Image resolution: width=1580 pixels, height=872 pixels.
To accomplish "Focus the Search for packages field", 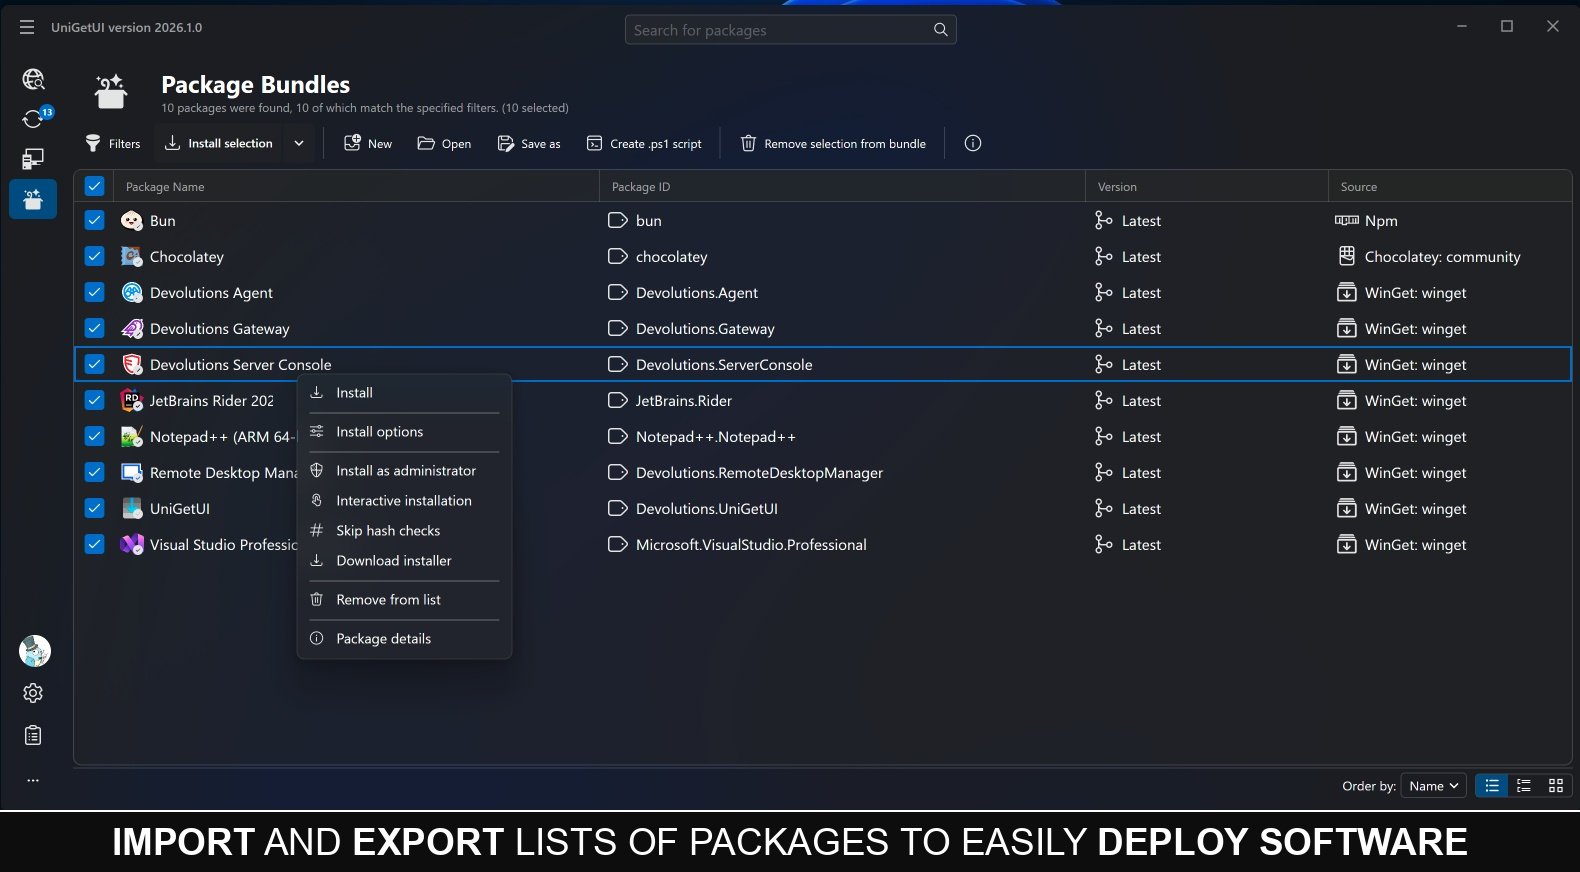I will click(790, 30).
